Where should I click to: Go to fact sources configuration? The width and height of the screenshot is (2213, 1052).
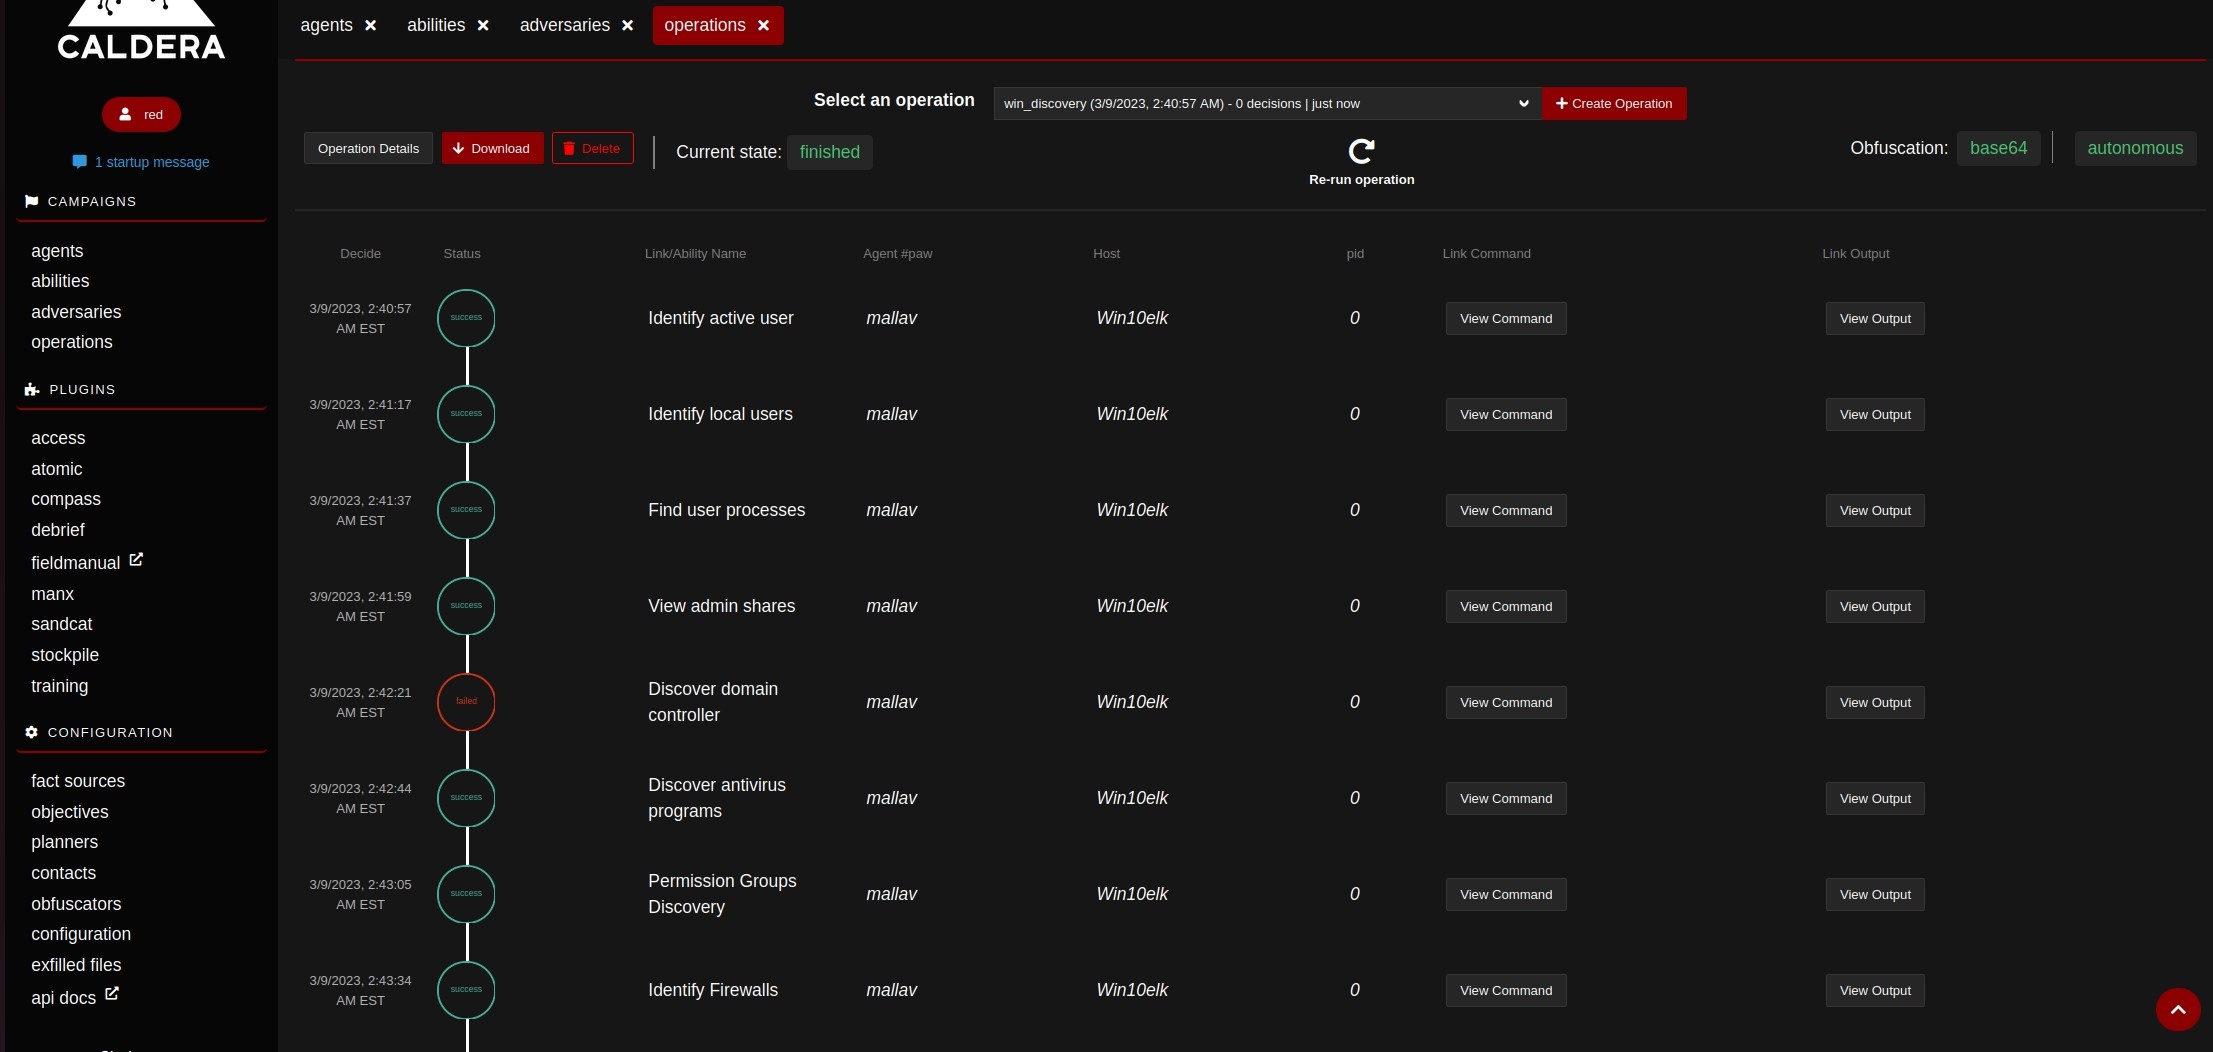click(x=78, y=781)
